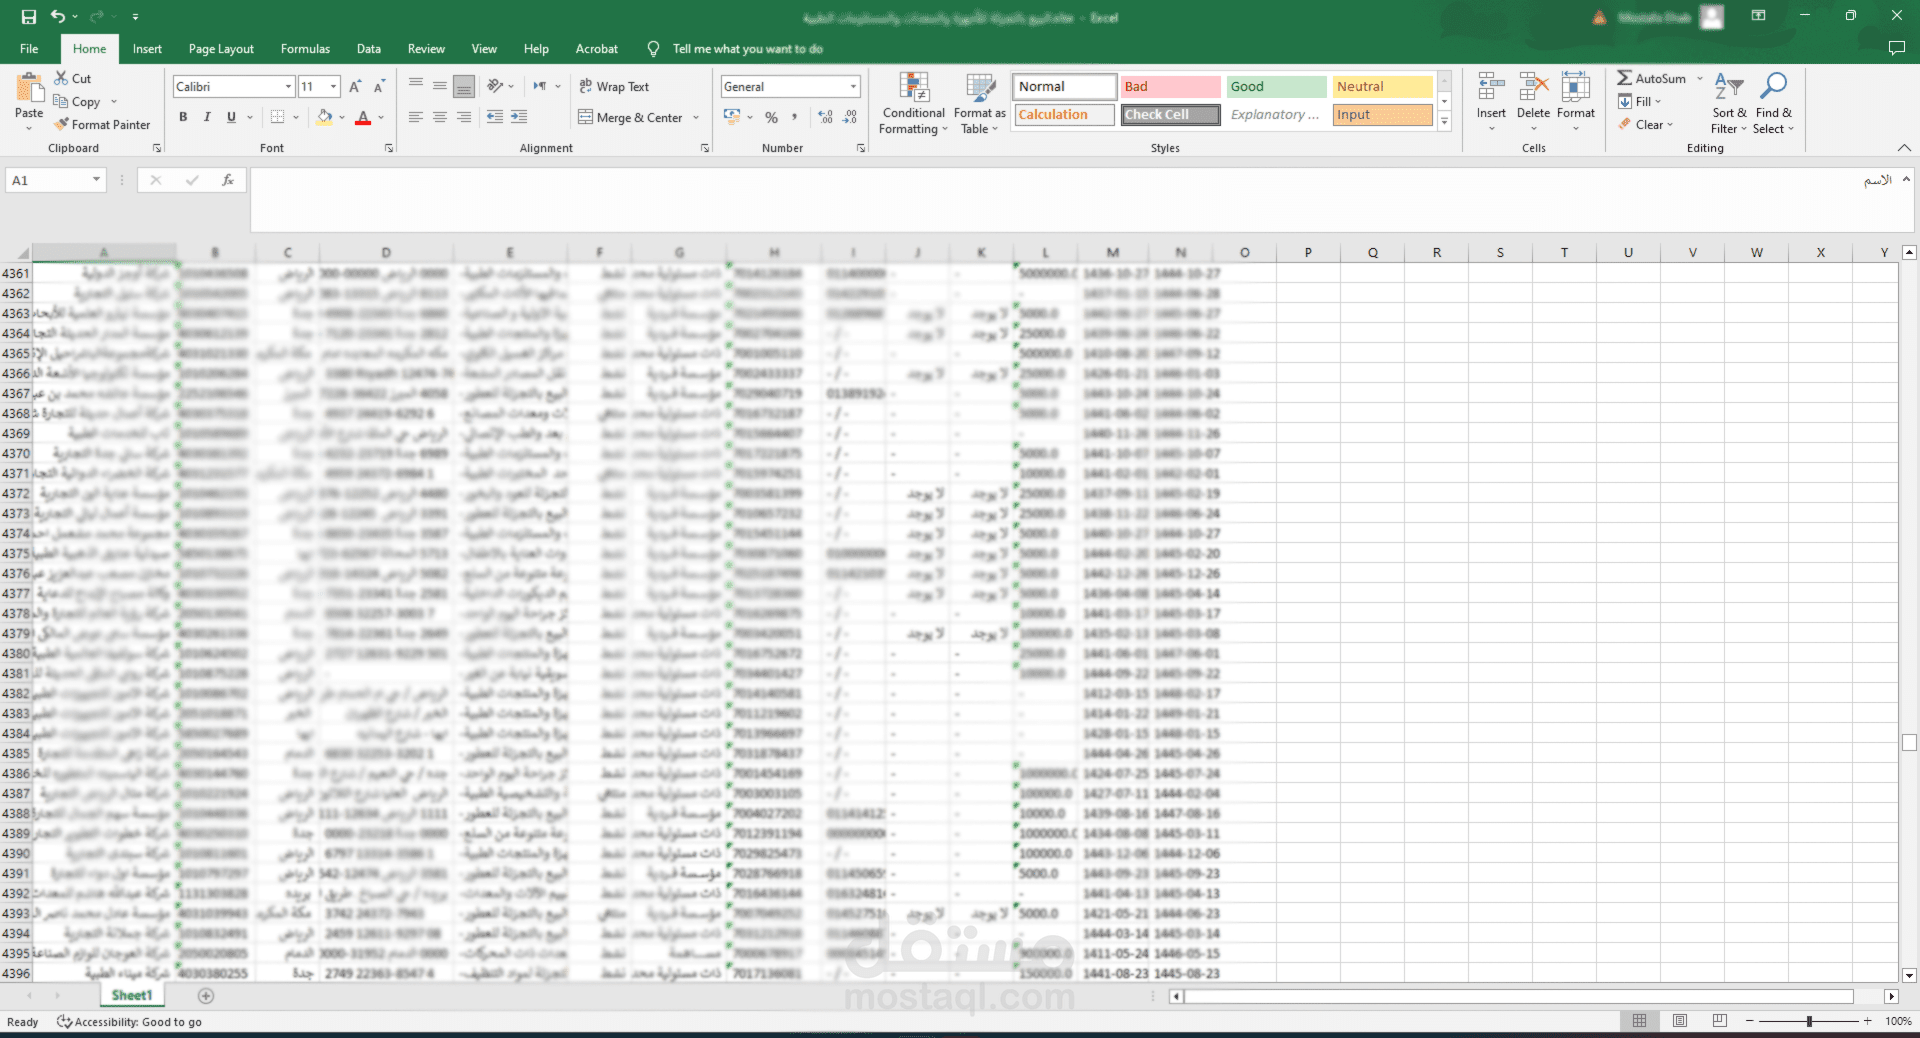Viewport: 1920px width, 1038px height.
Task: Switch to the Data tab
Action: 369,48
